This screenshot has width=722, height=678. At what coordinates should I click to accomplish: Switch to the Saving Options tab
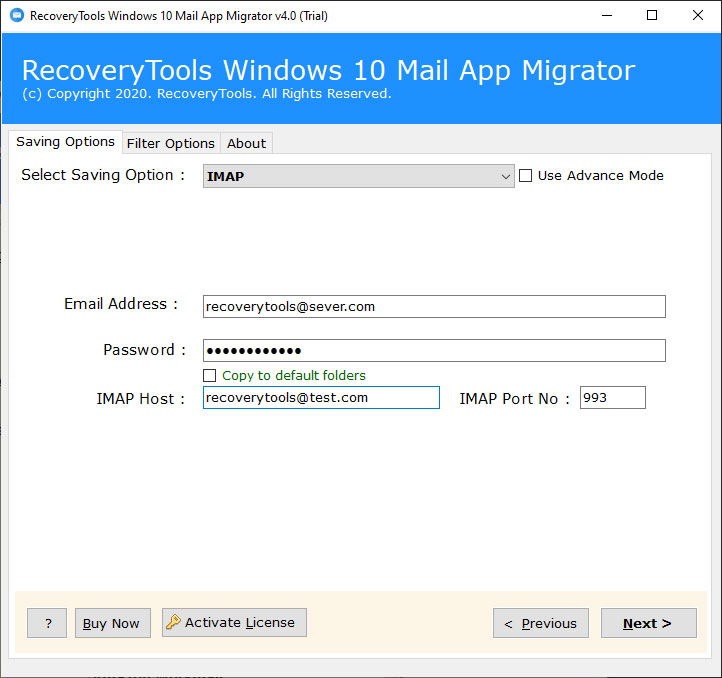65,141
